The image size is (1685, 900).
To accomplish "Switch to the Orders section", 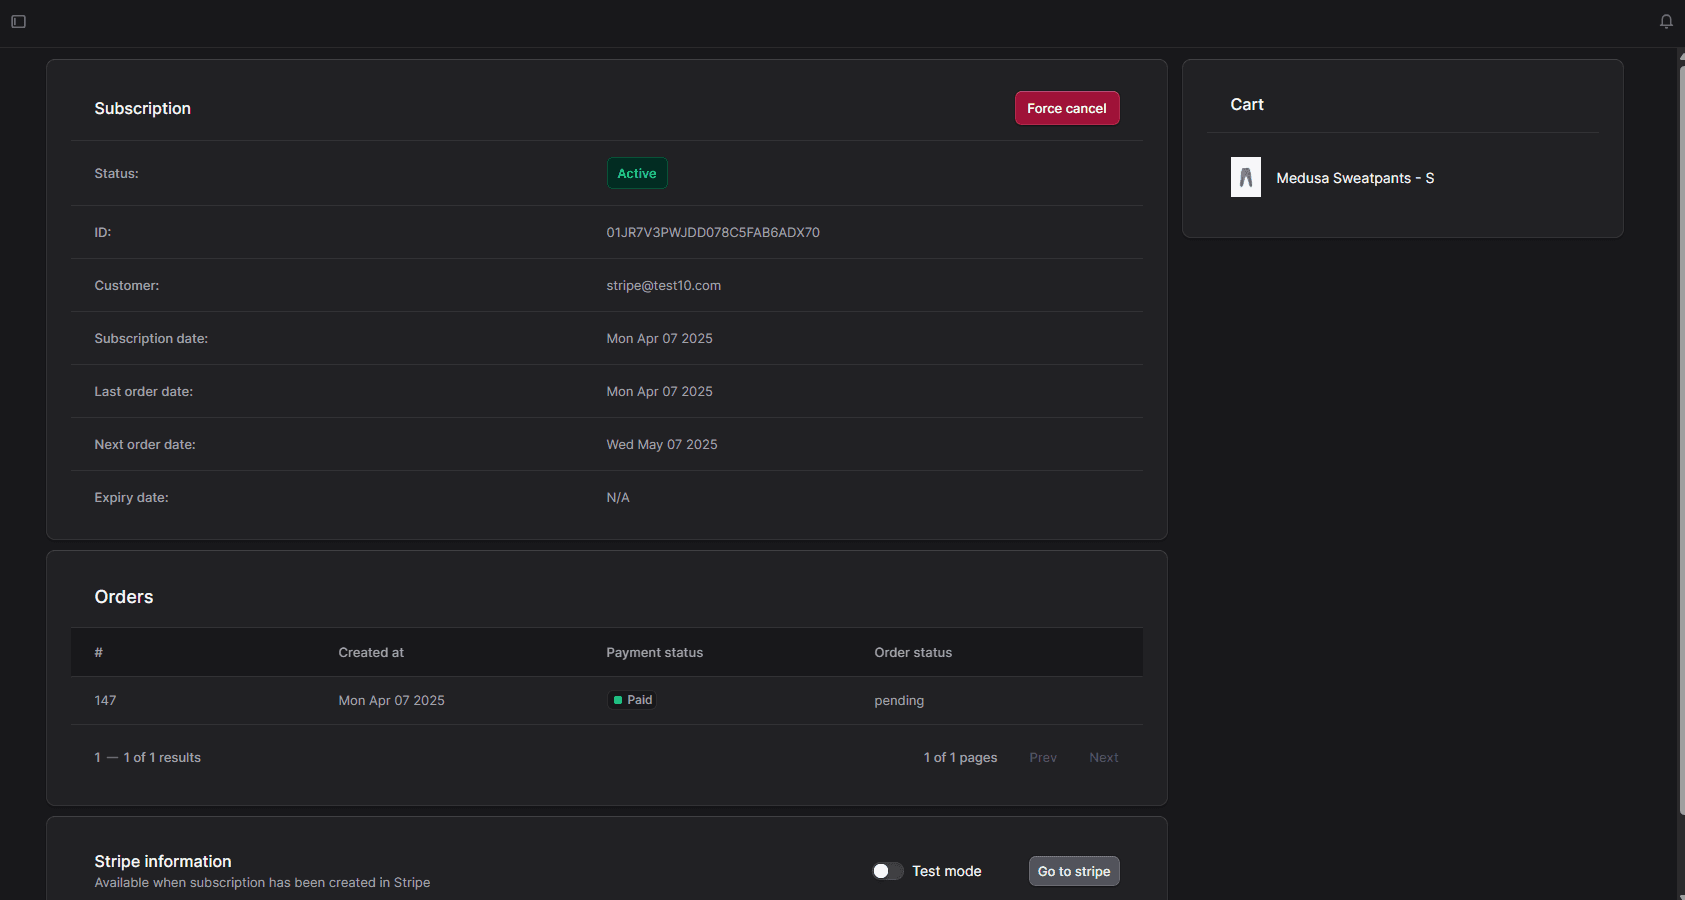I will click(x=123, y=596).
